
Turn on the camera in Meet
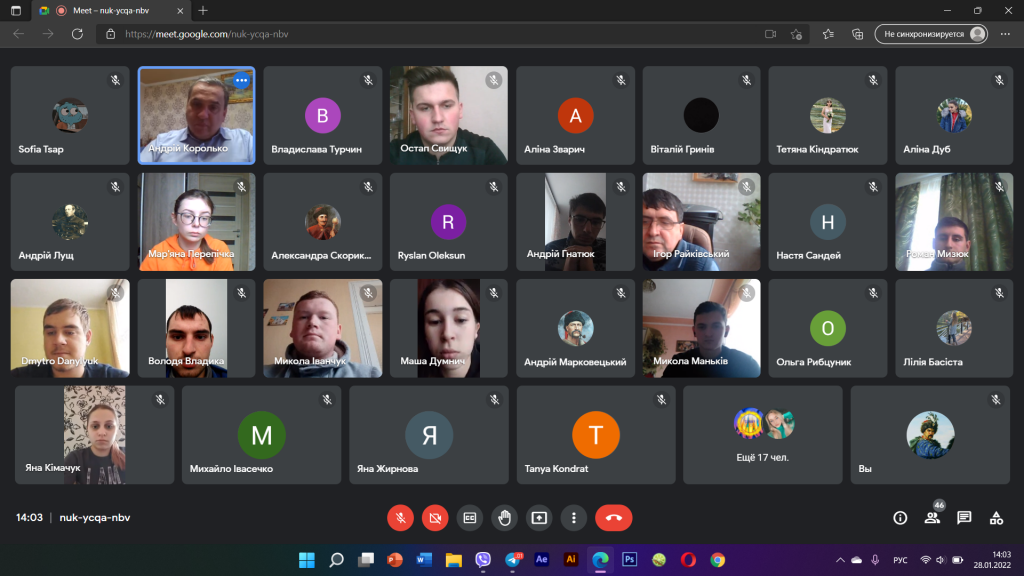[x=435, y=517]
